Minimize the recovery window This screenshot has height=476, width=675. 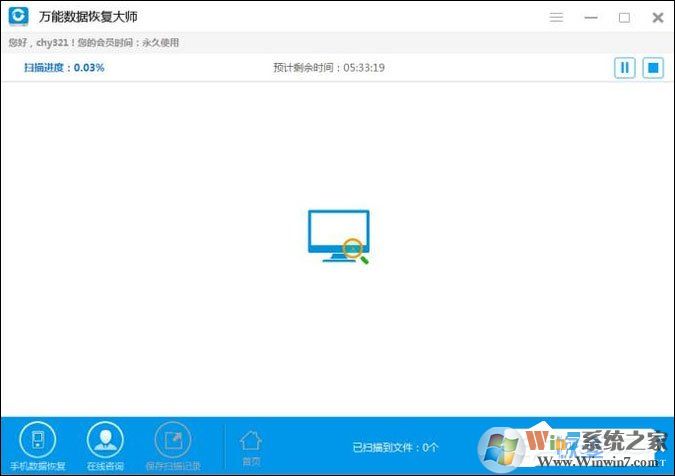(x=591, y=17)
